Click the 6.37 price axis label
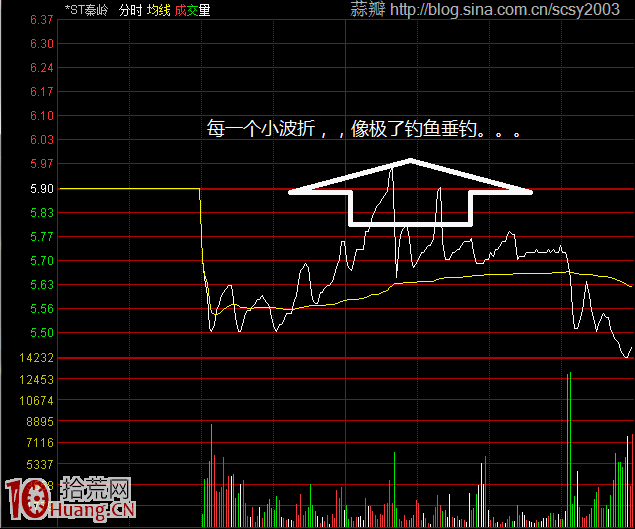635x529 pixels. pyautogui.click(x=42, y=19)
